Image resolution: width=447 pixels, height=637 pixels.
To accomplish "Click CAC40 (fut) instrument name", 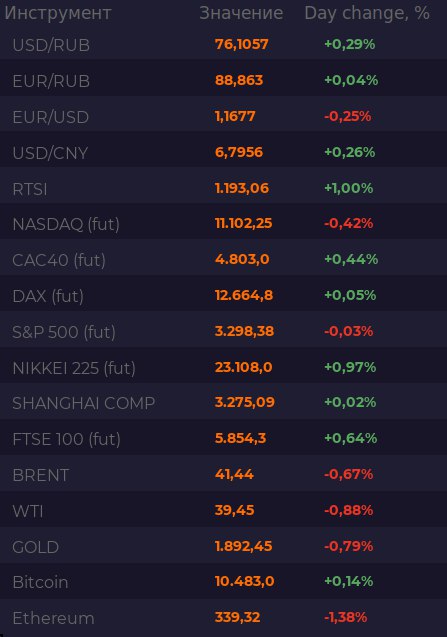I will [x=59, y=260].
